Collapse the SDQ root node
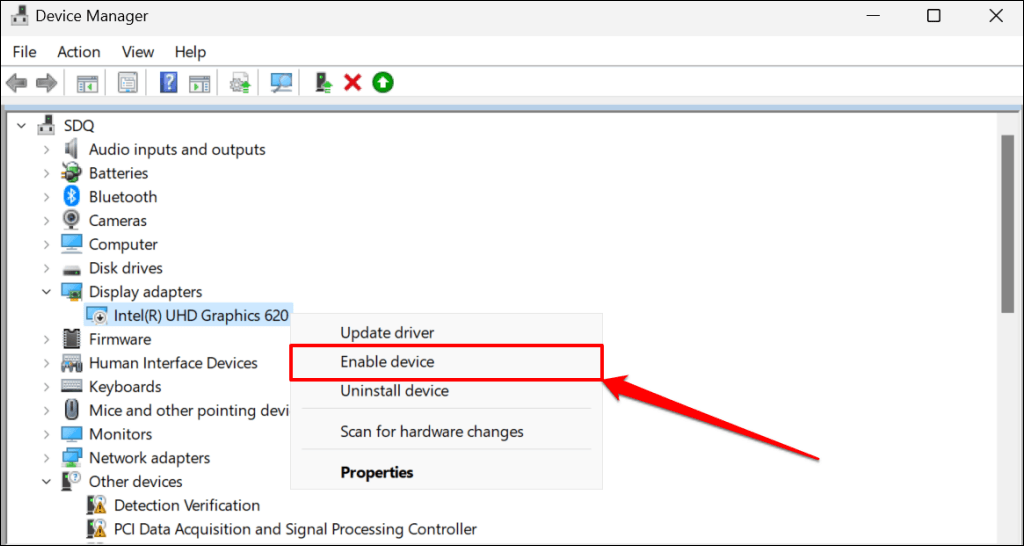The image size is (1024, 546). pos(22,125)
